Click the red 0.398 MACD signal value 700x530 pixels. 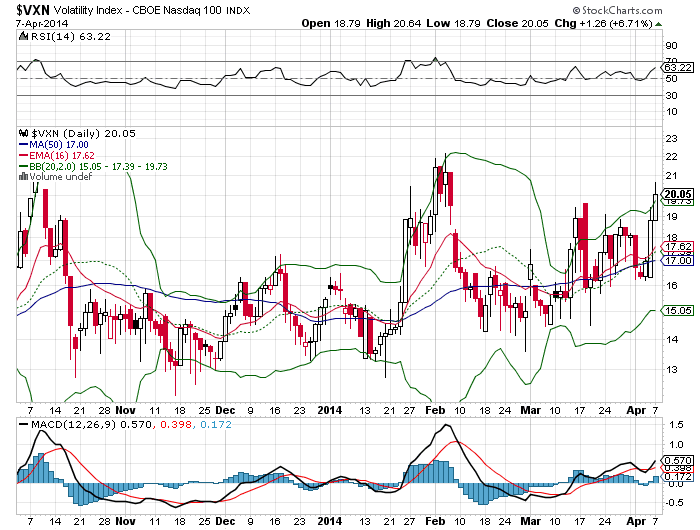click(x=175, y=424)
